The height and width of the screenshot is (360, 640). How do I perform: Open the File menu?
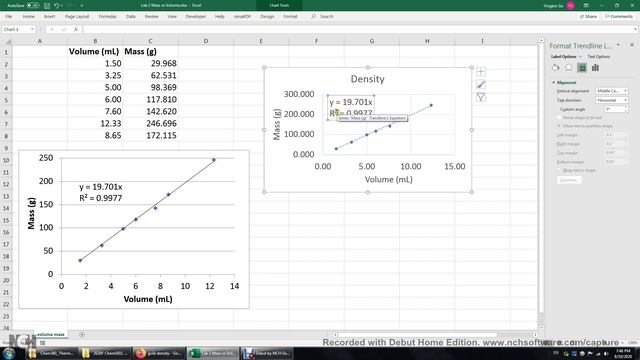9,16
